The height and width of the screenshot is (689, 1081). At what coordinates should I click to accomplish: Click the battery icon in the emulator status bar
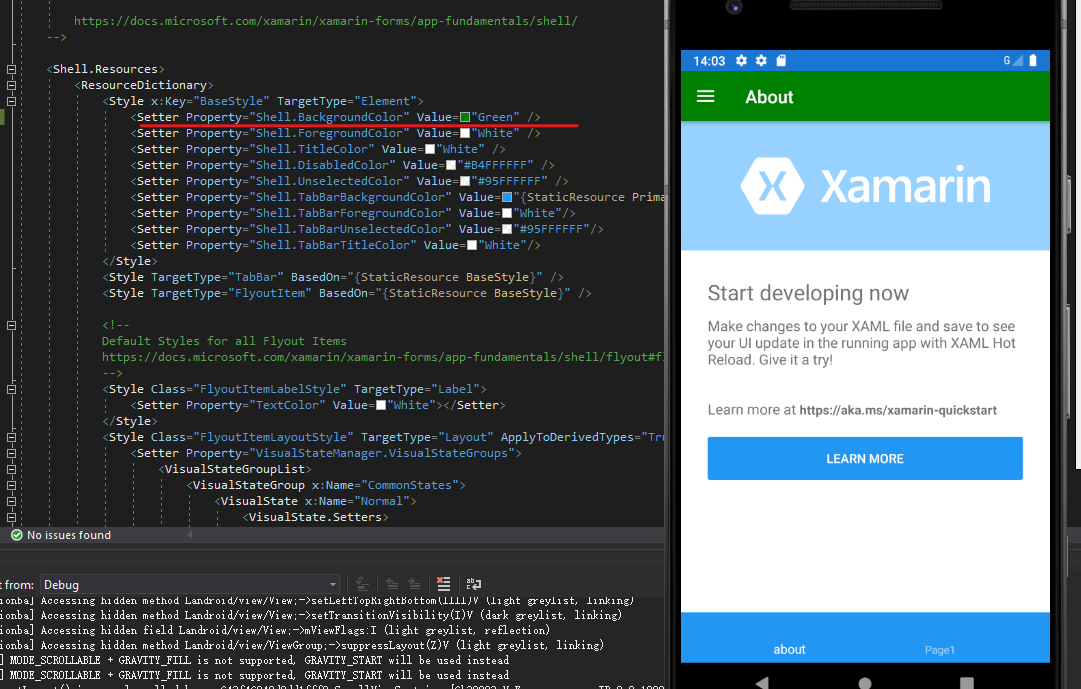tap(1033, 61)
